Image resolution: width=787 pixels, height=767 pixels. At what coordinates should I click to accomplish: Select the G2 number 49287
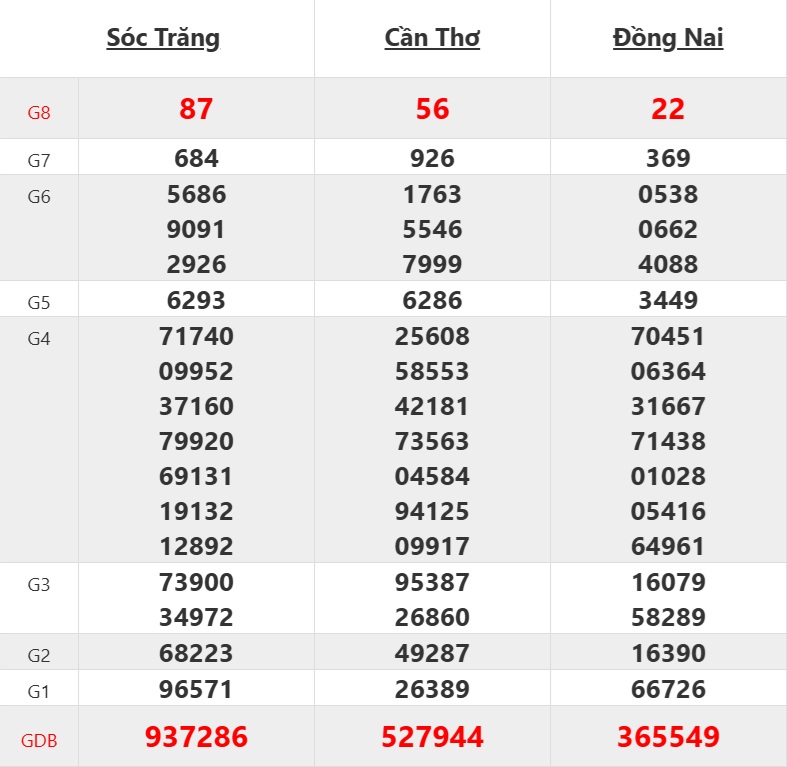(x=432, y=653)
